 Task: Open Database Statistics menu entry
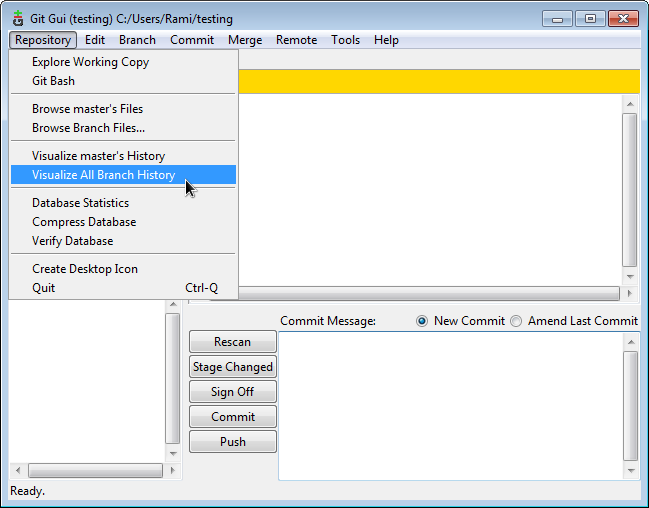(80, 203)
